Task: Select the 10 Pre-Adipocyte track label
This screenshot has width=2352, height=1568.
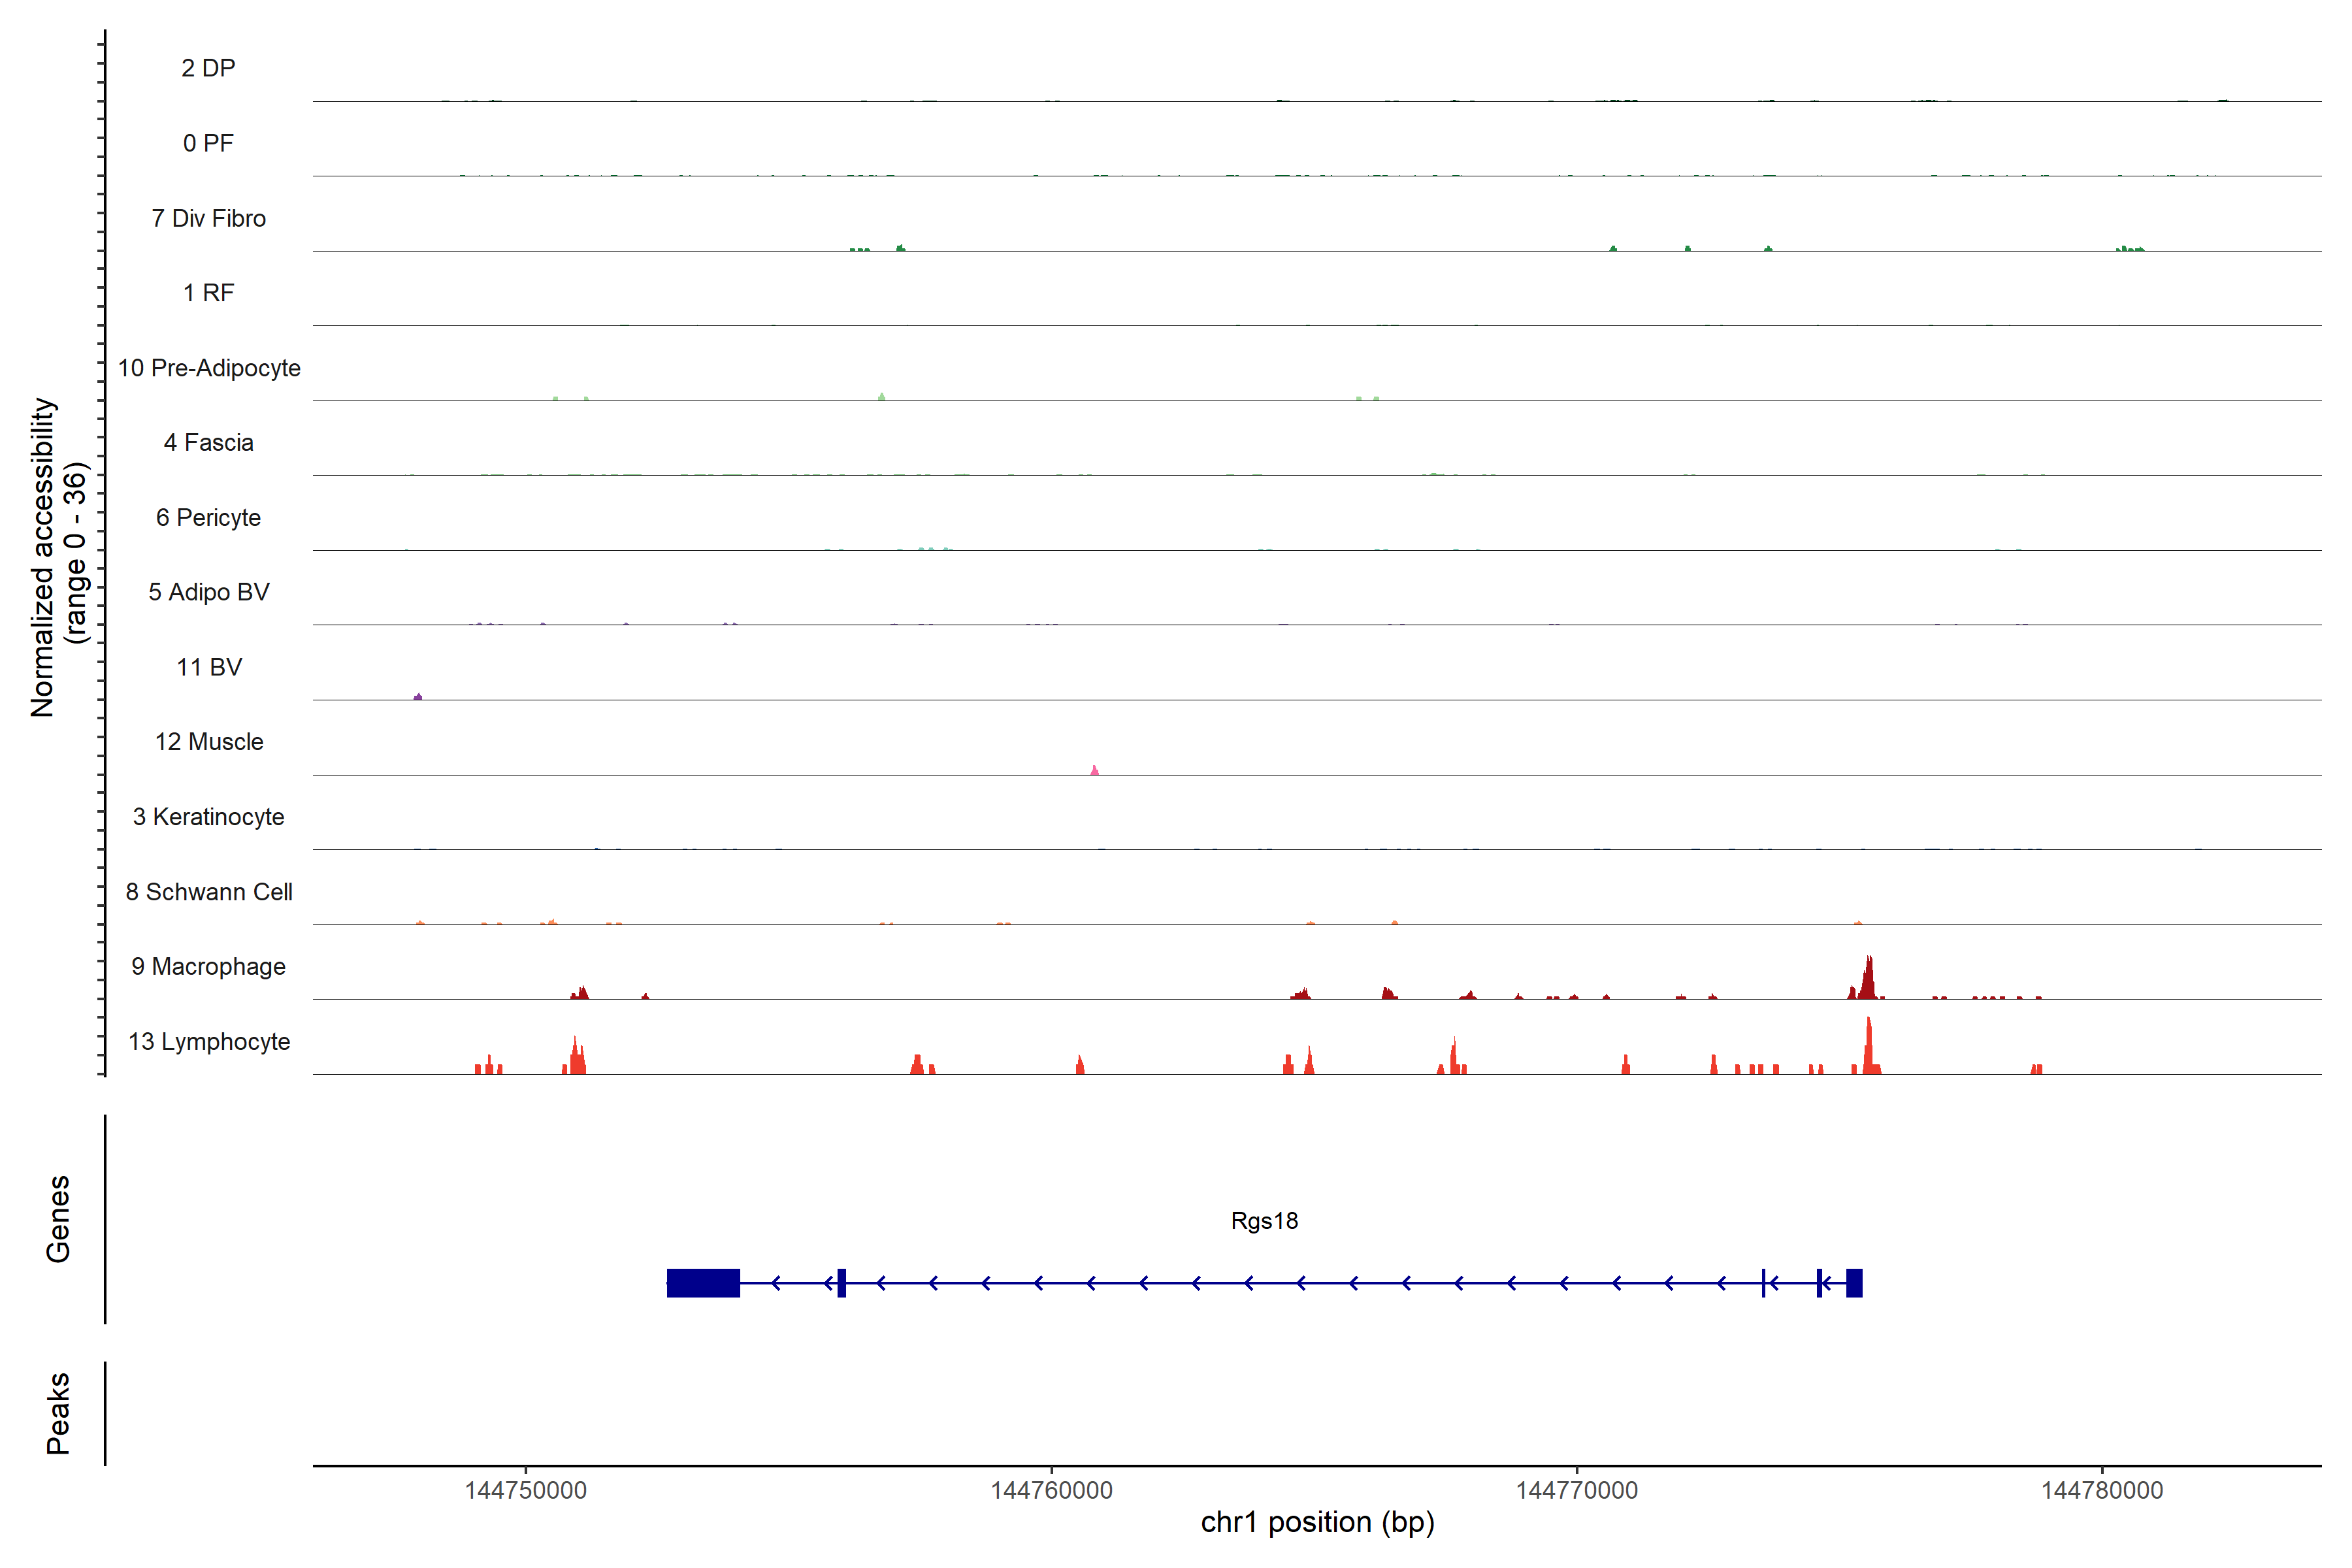Action: click(208, 368)
